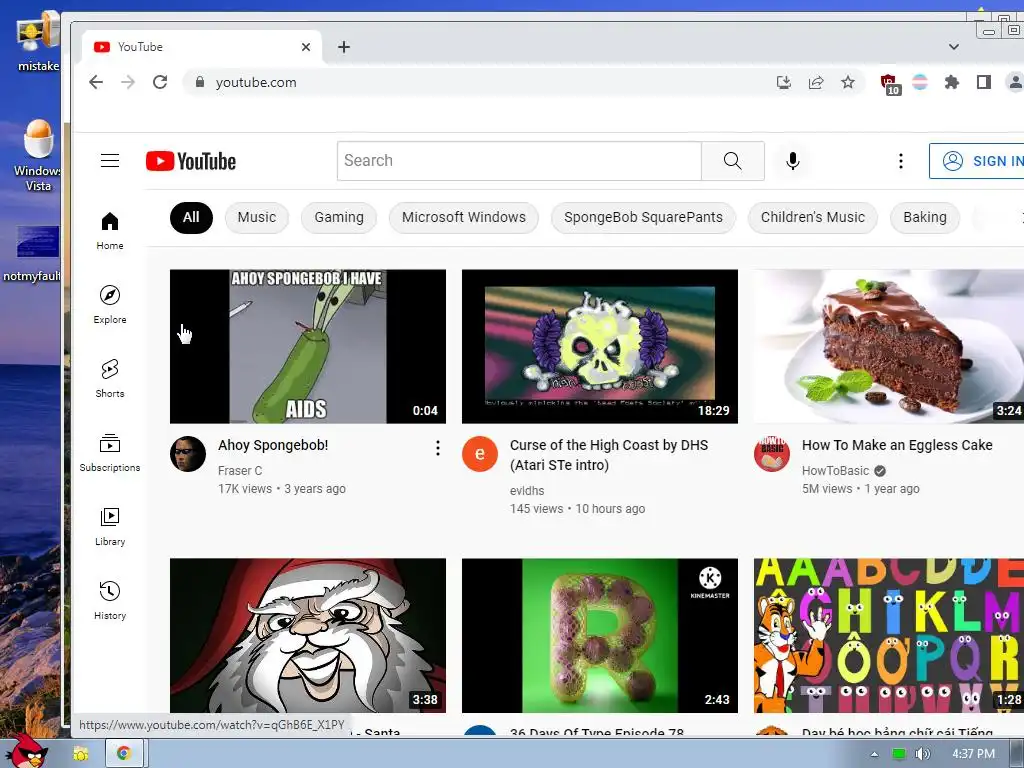Close the YouTube tab

(306, 47)
